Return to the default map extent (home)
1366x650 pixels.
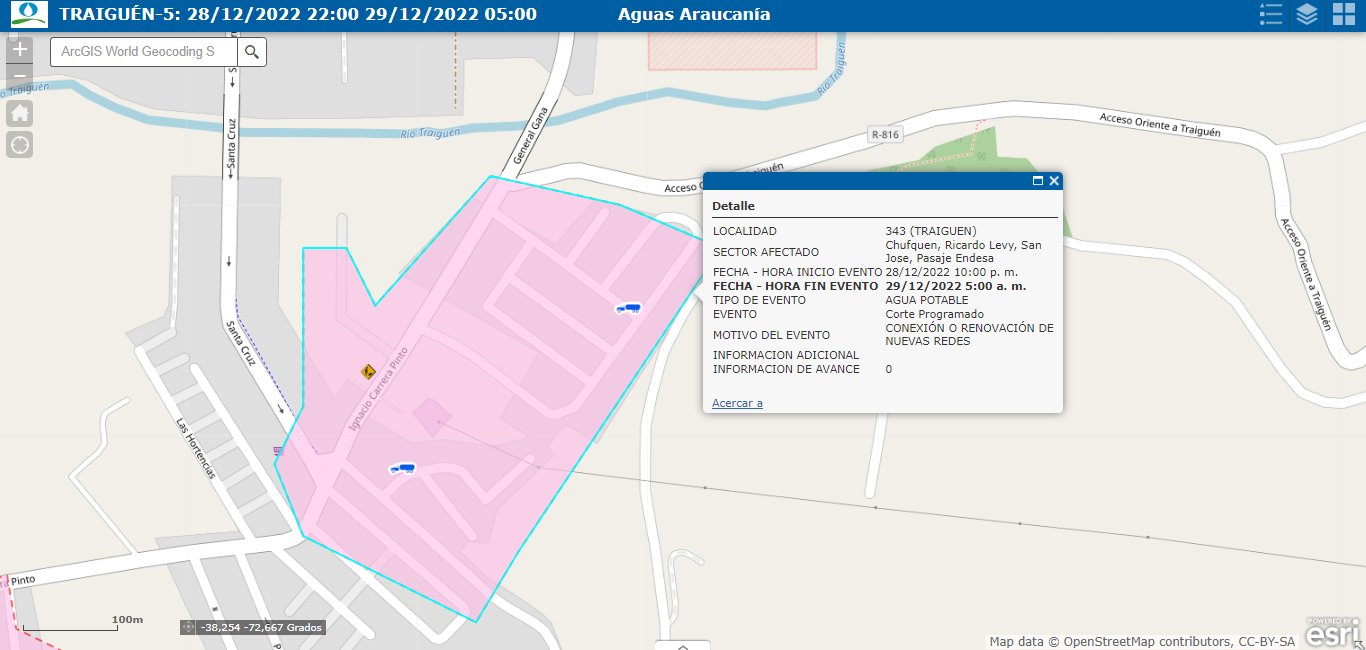[20, 113]
